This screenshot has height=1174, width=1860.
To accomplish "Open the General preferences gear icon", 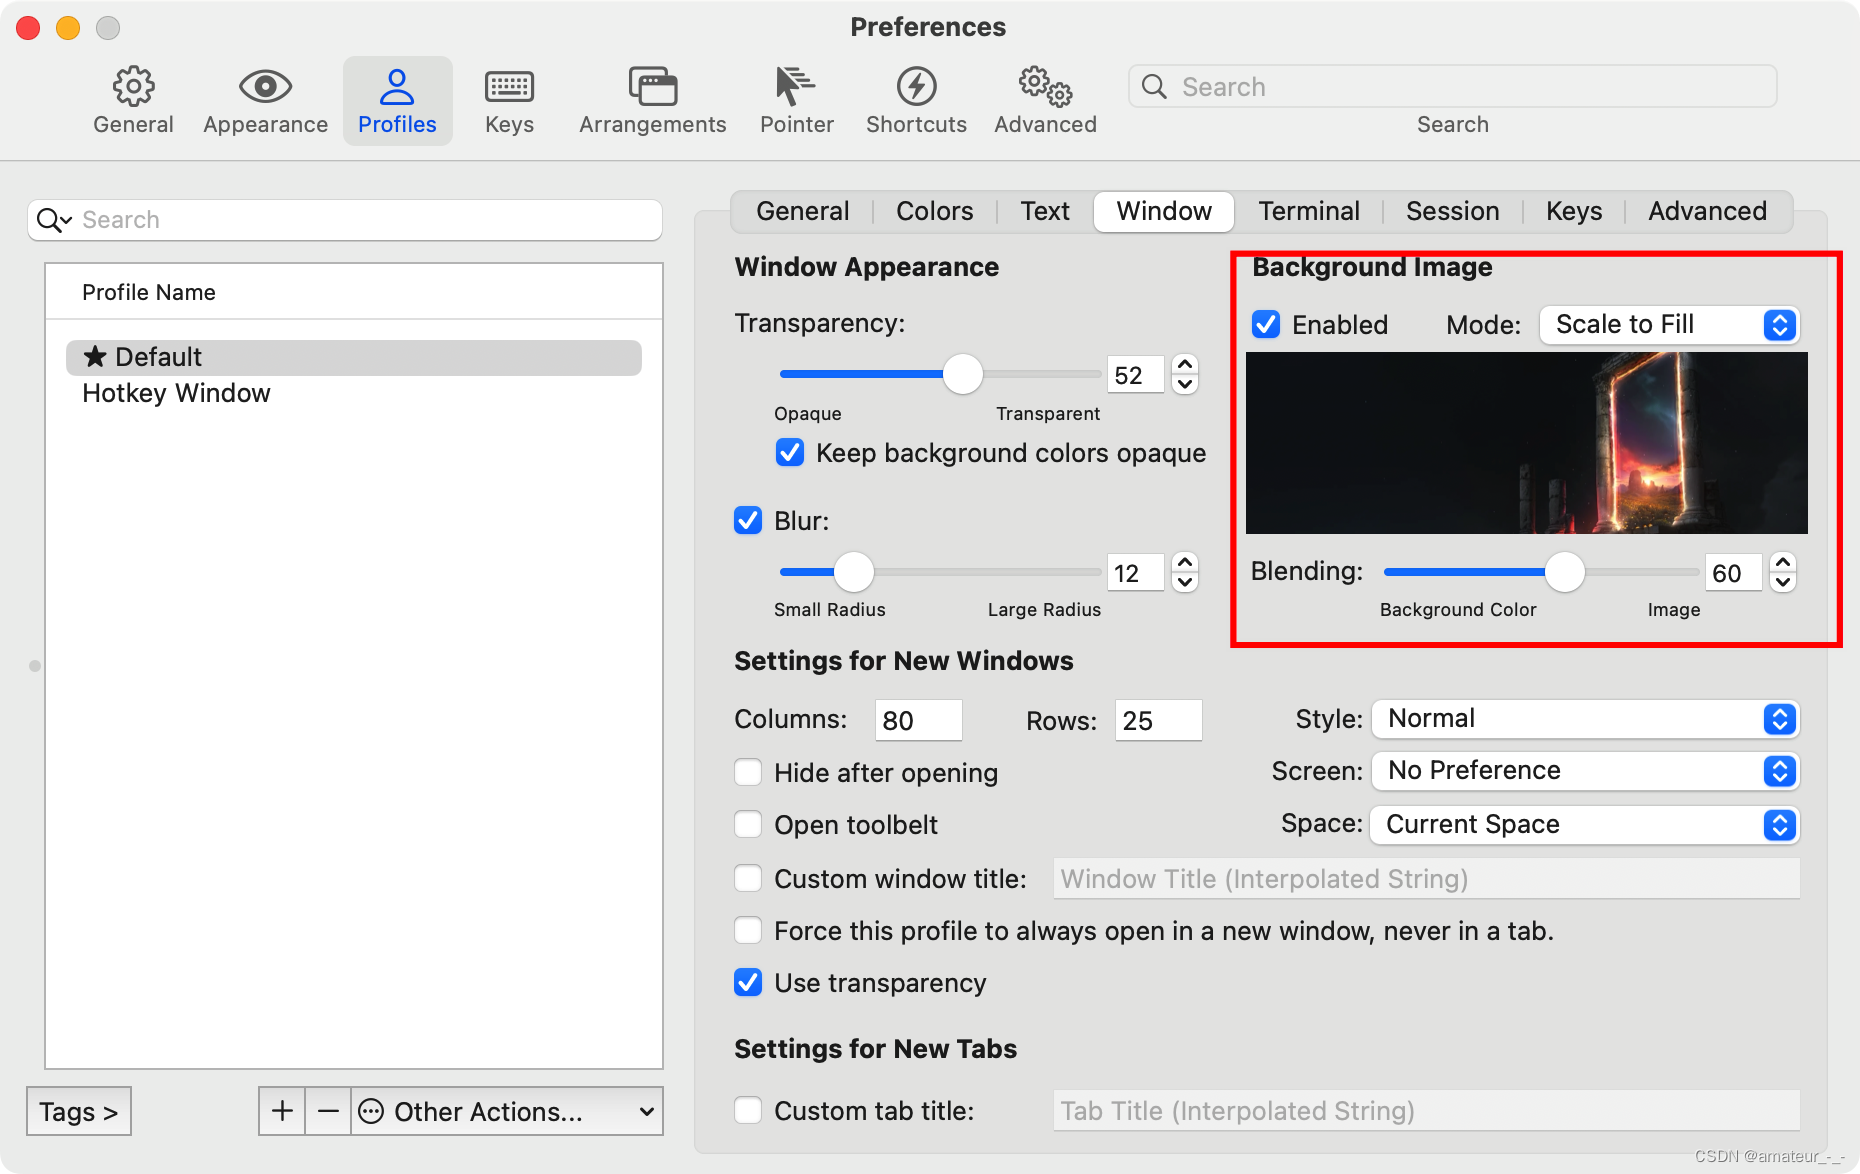I will (x=133, y=87).
